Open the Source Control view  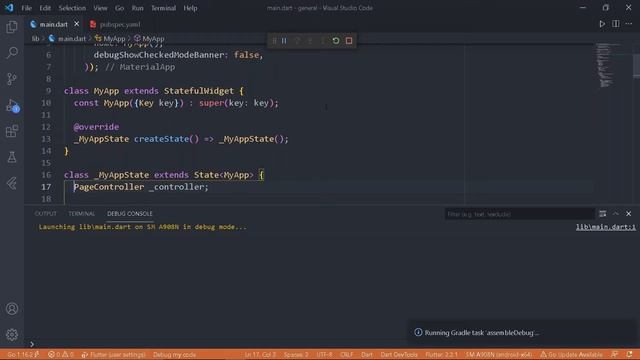tap(12, 79)
